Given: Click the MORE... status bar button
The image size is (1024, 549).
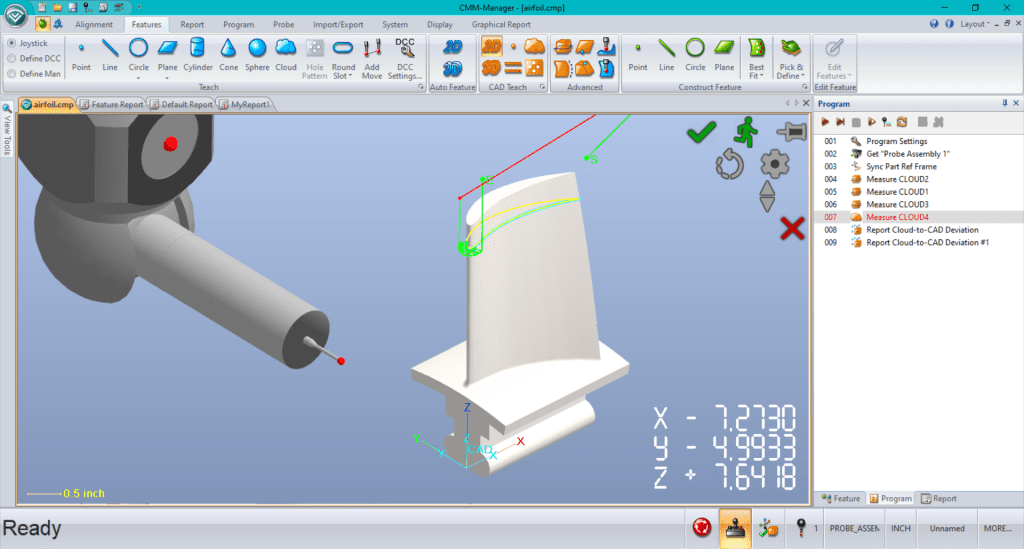Looking at the screenshot, I should pyautogui.click(x=998, y=528).
